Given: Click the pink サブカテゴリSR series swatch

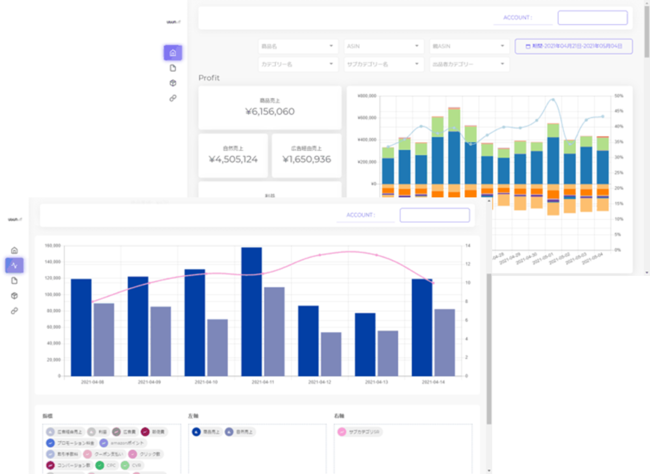Looking at the screenshot, I should click(x=342, y=432).
